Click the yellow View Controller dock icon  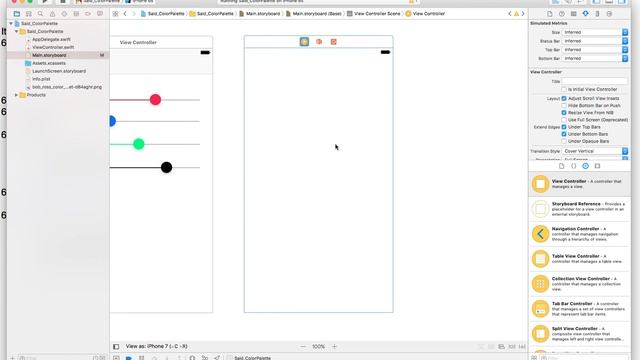(x=304, y=42)
